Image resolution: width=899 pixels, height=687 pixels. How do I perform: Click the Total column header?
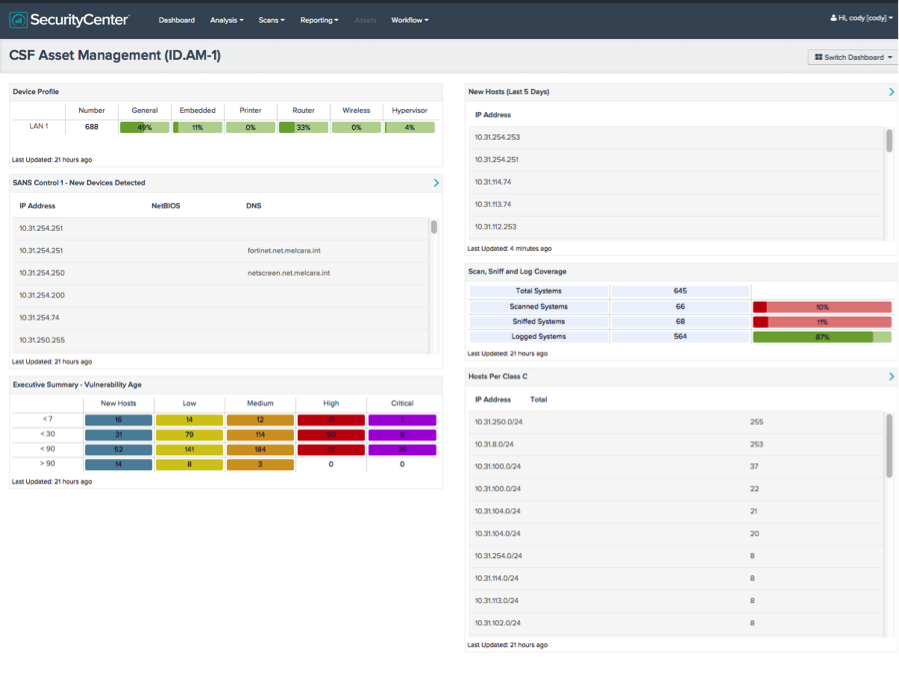tap(538, 400)
